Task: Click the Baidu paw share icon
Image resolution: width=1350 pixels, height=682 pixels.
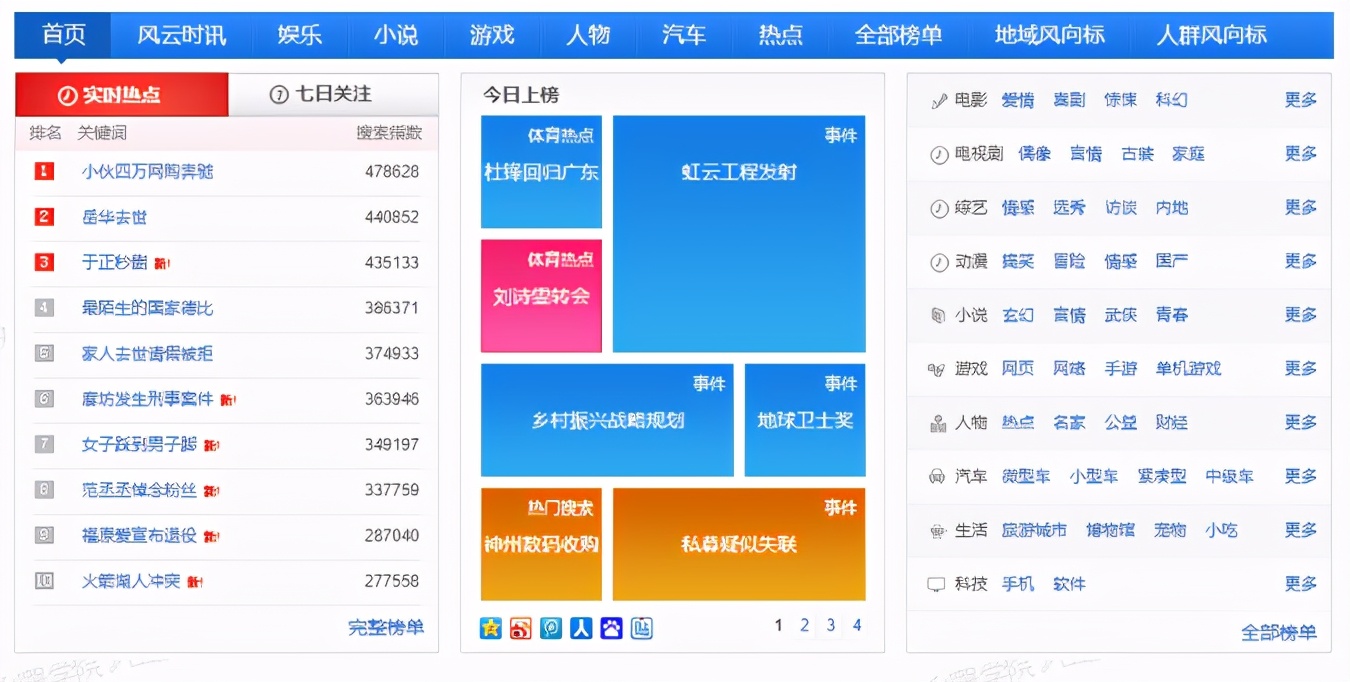Action: (610, 628)
